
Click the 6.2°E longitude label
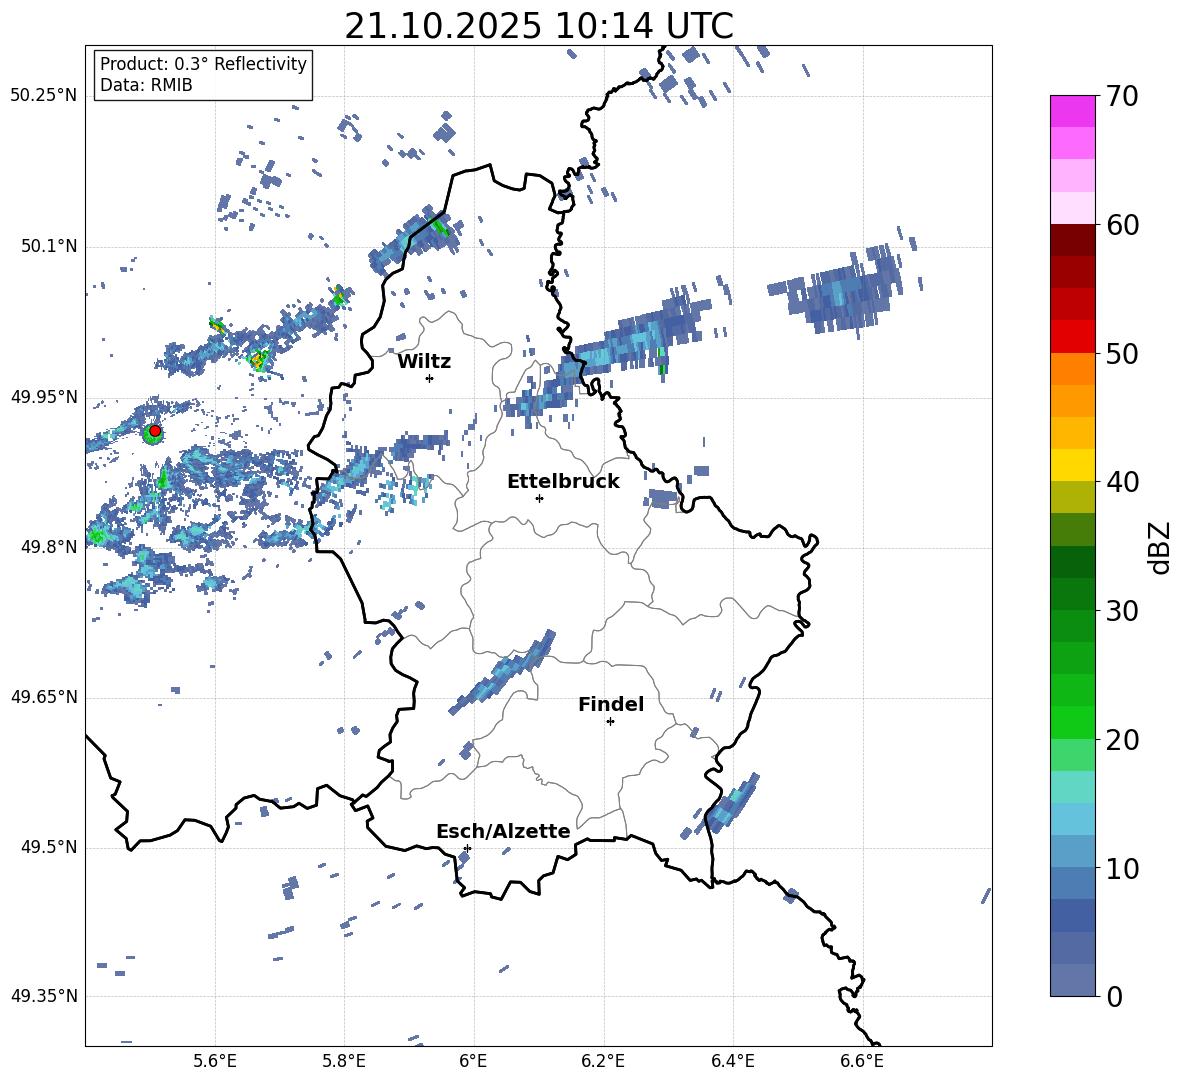coord(603,1062)
